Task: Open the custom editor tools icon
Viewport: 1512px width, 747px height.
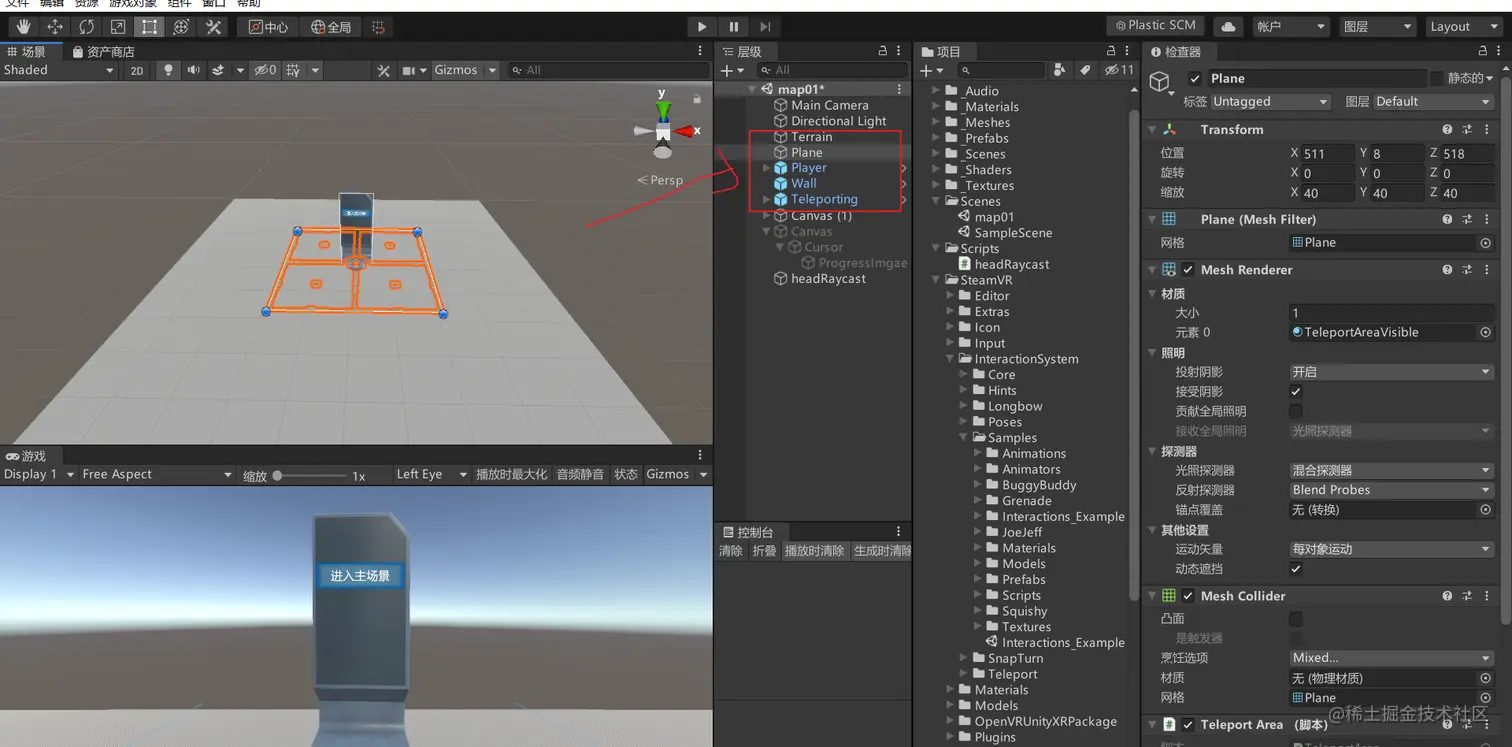Action: (x=213, y=27)
